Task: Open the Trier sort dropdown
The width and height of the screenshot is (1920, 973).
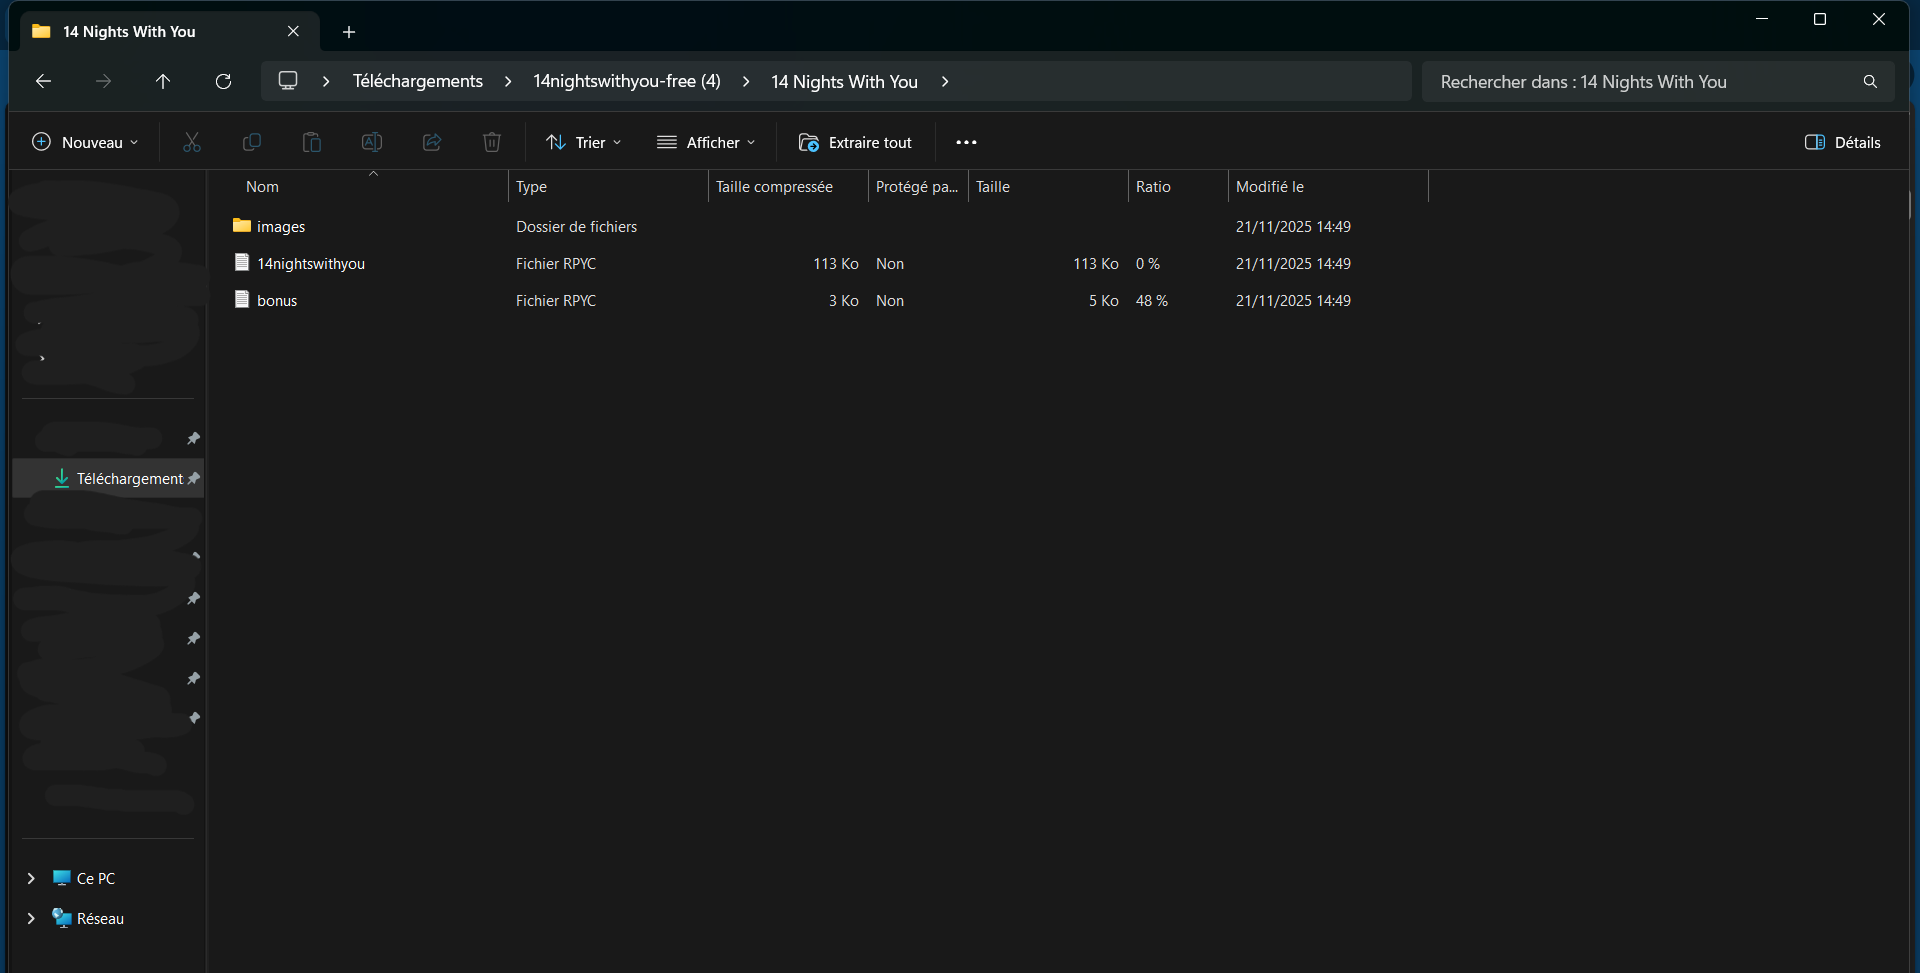Action: 584,142
